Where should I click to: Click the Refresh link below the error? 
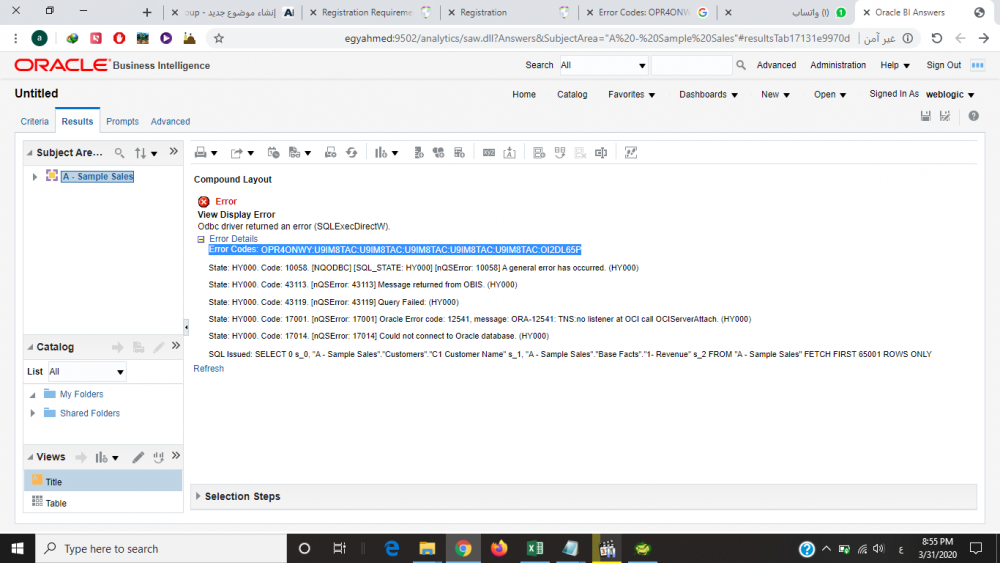click(x=209, y=369)
